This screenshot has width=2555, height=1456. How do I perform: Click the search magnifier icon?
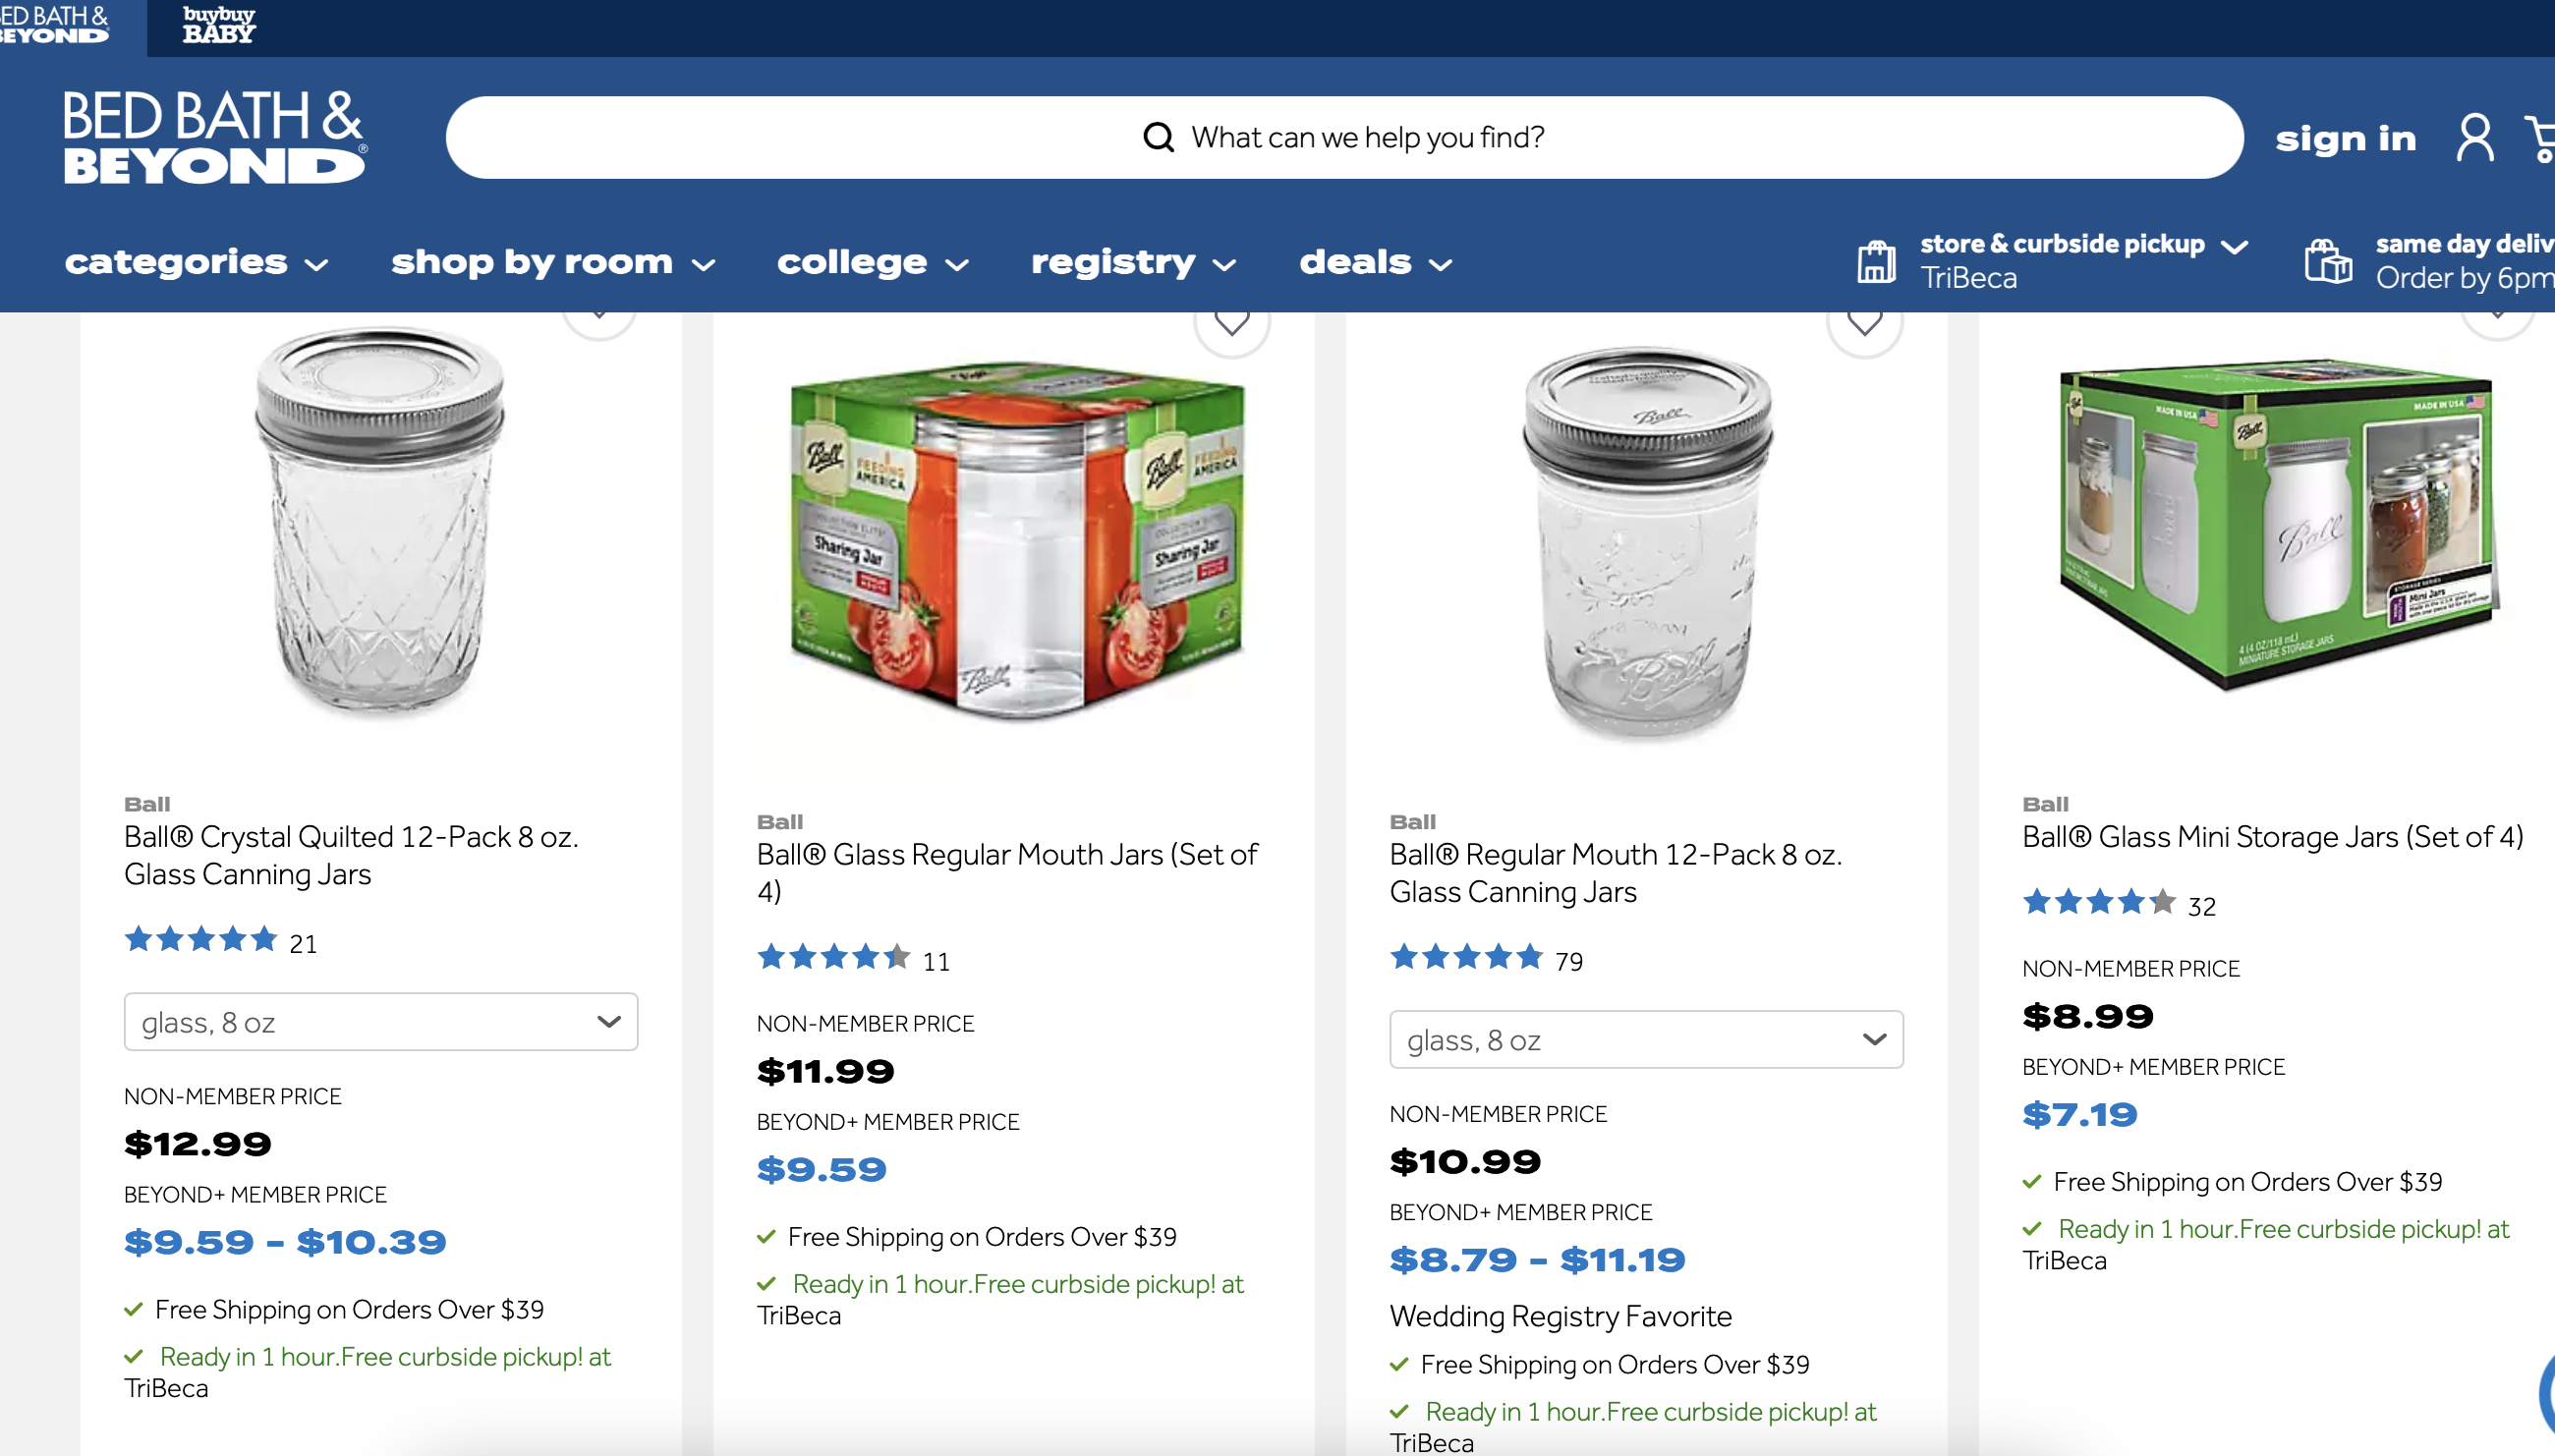point(1158,137)
